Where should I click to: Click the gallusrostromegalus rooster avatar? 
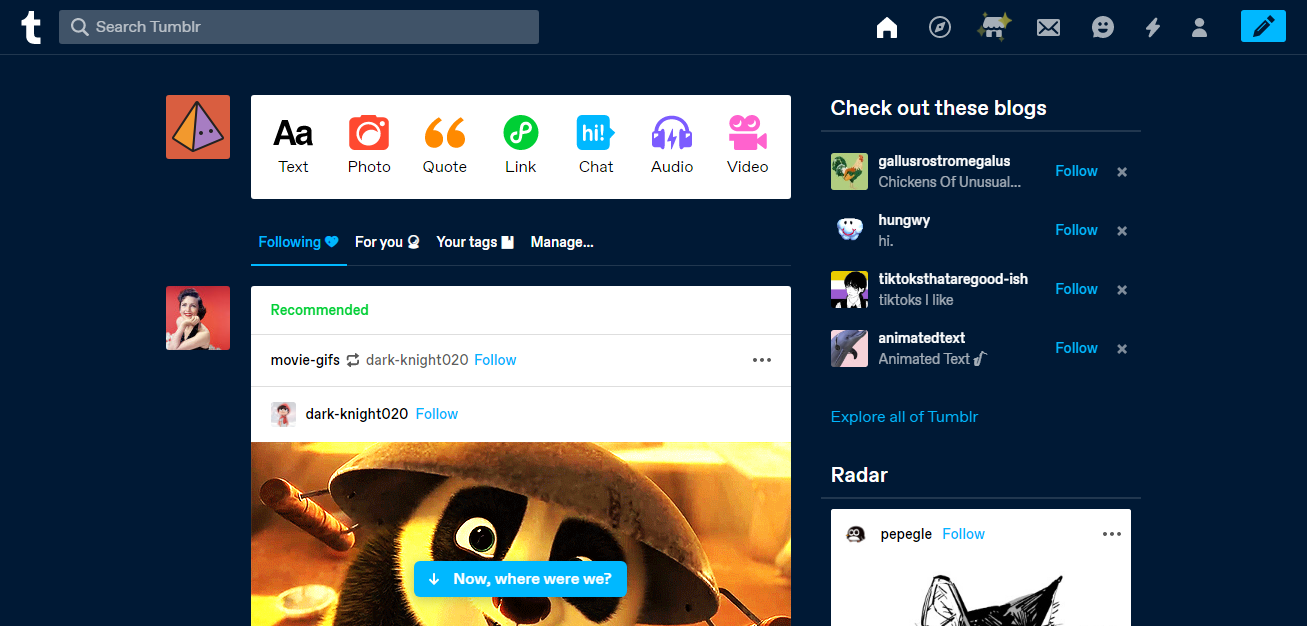(849, 171)
